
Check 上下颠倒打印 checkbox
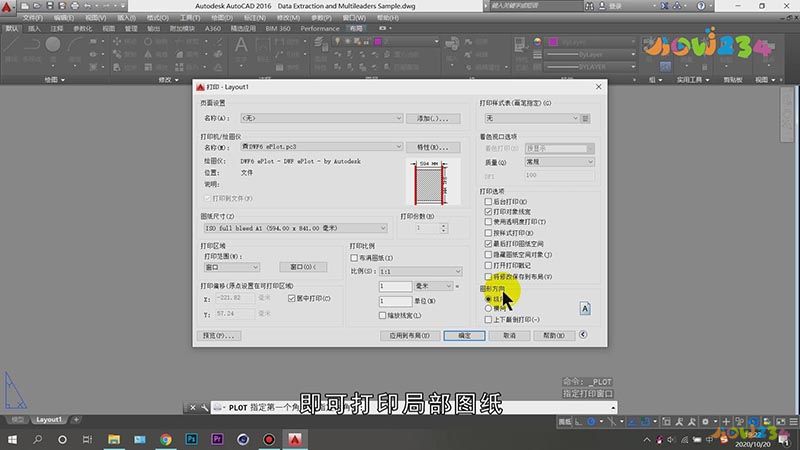tap(488, 319)
